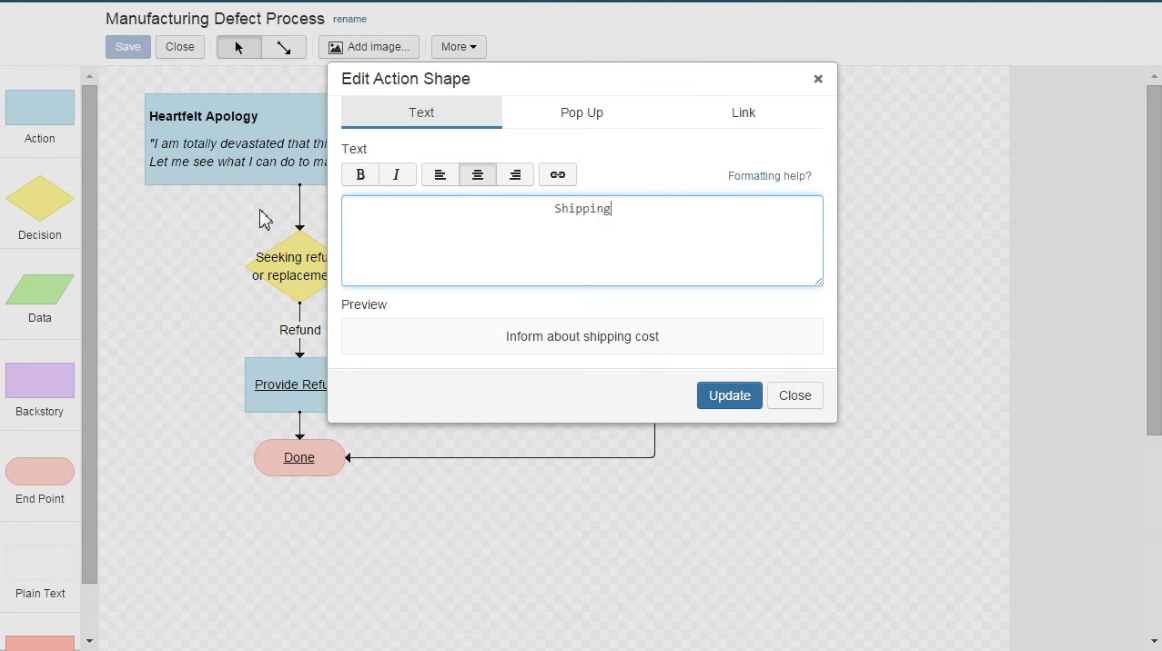Rename the Manufacturing Defect Process
Screen dimensions: 1162x651
point(350,19)
